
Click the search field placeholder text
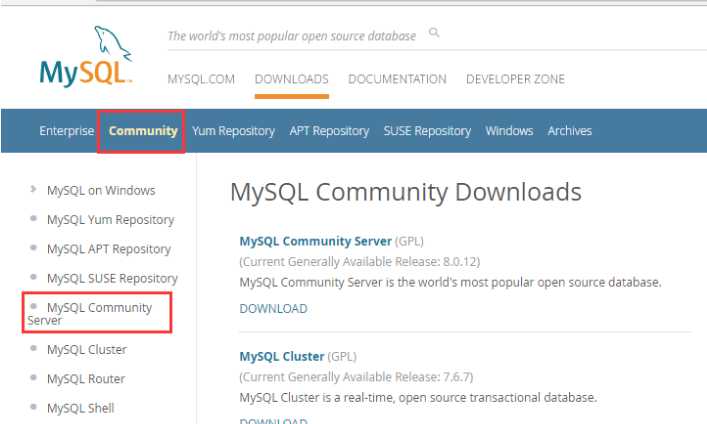click(x=292, y=36)
